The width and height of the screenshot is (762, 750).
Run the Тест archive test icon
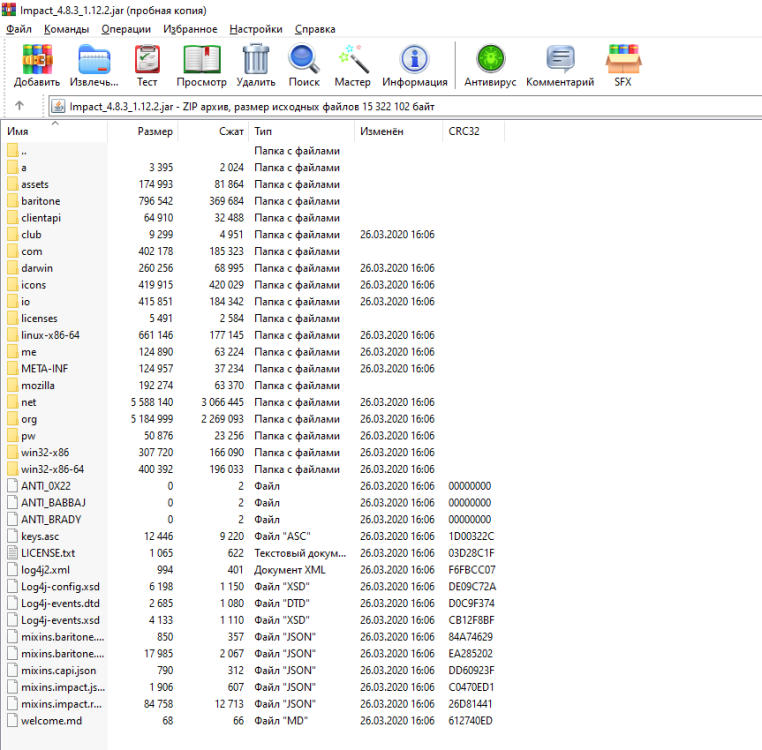pyautogui.click(x=147, y=59)
